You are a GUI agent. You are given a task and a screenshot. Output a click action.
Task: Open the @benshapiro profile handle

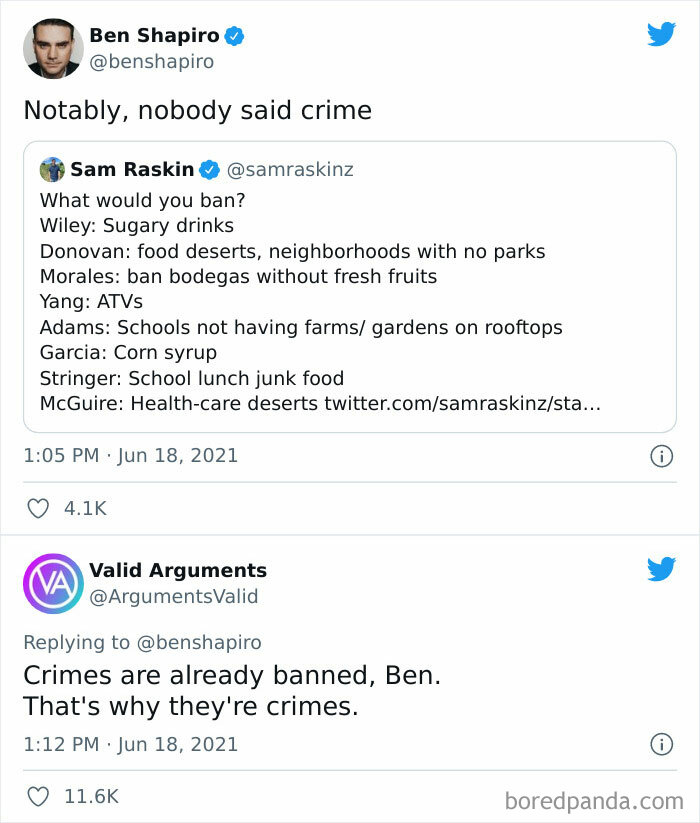151,61
